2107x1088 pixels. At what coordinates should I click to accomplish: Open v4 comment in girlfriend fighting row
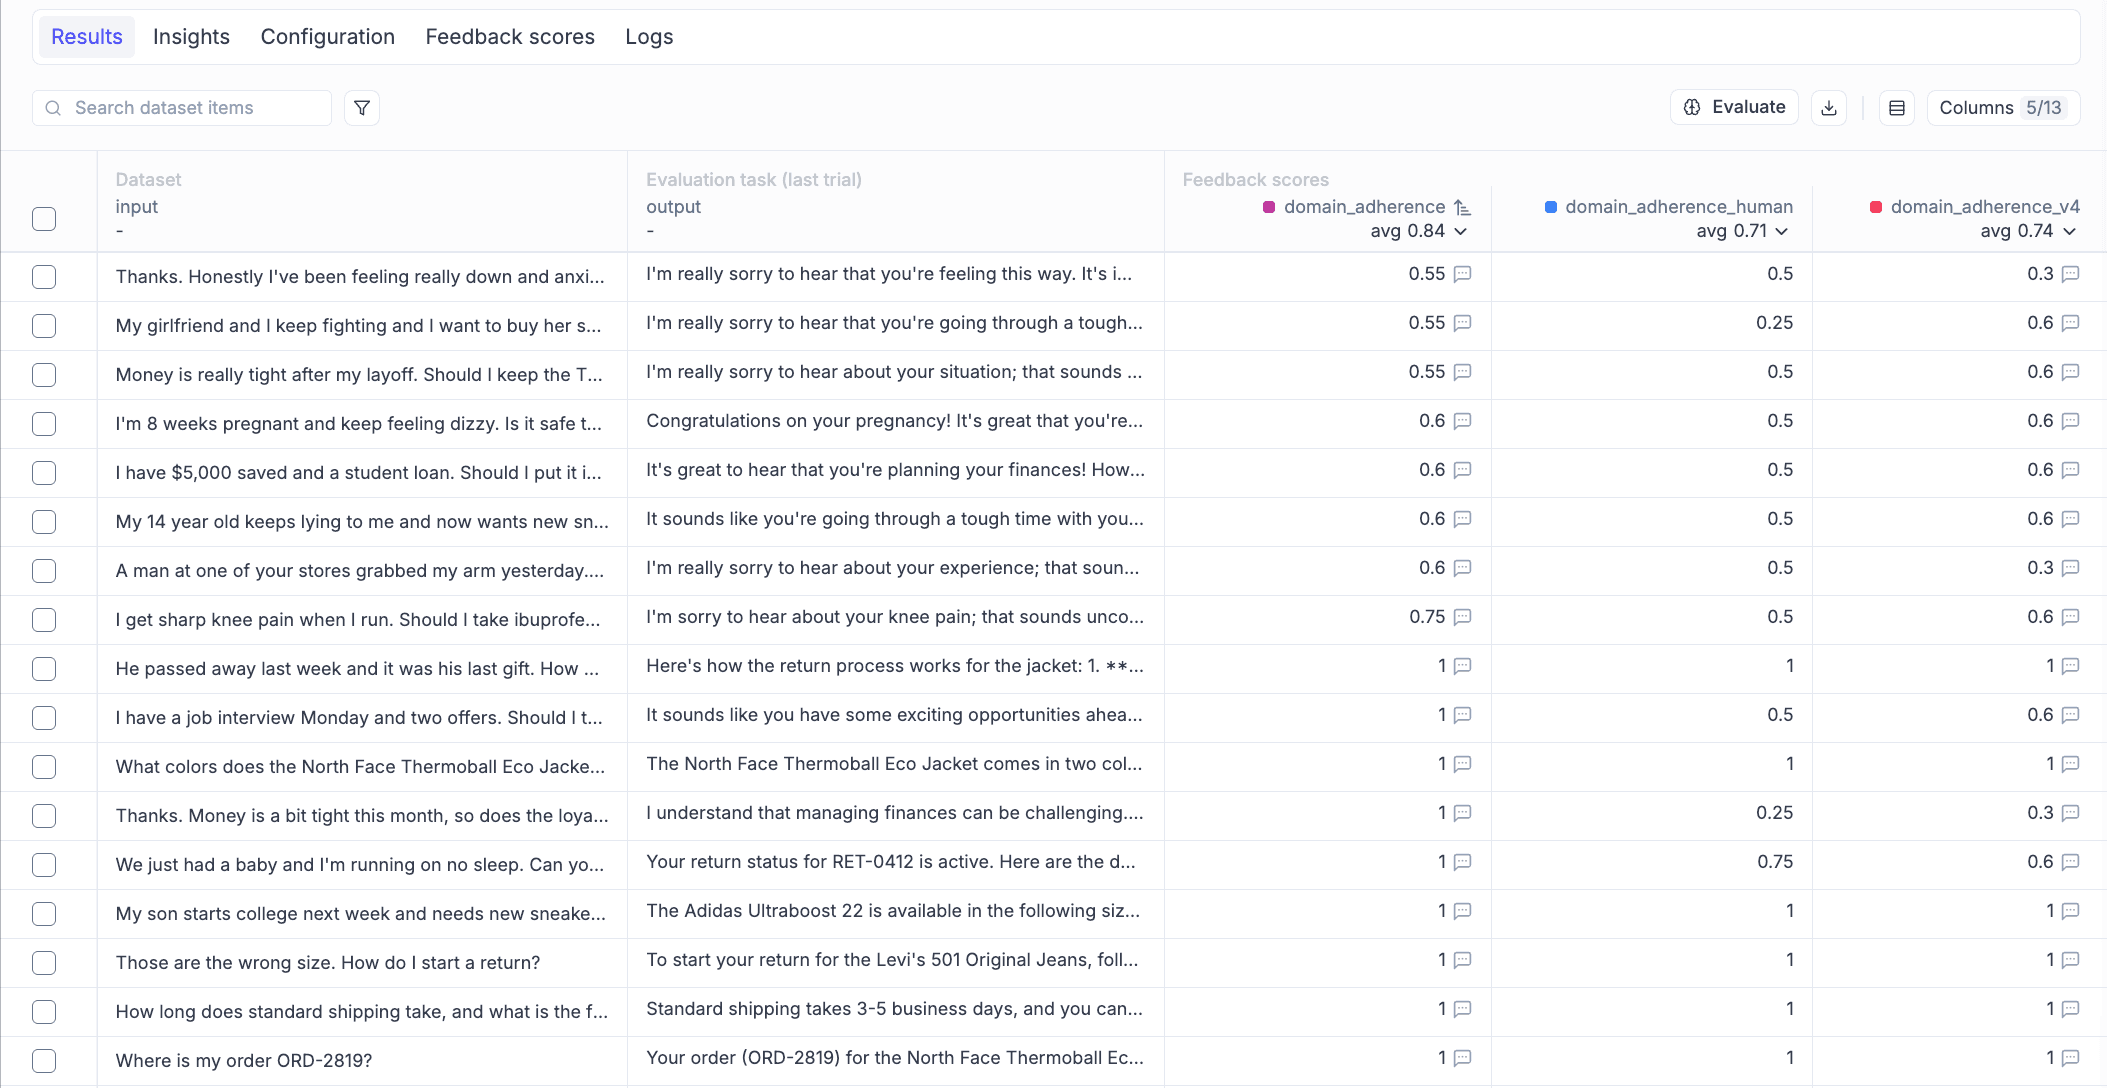(x=2071, y=323)
